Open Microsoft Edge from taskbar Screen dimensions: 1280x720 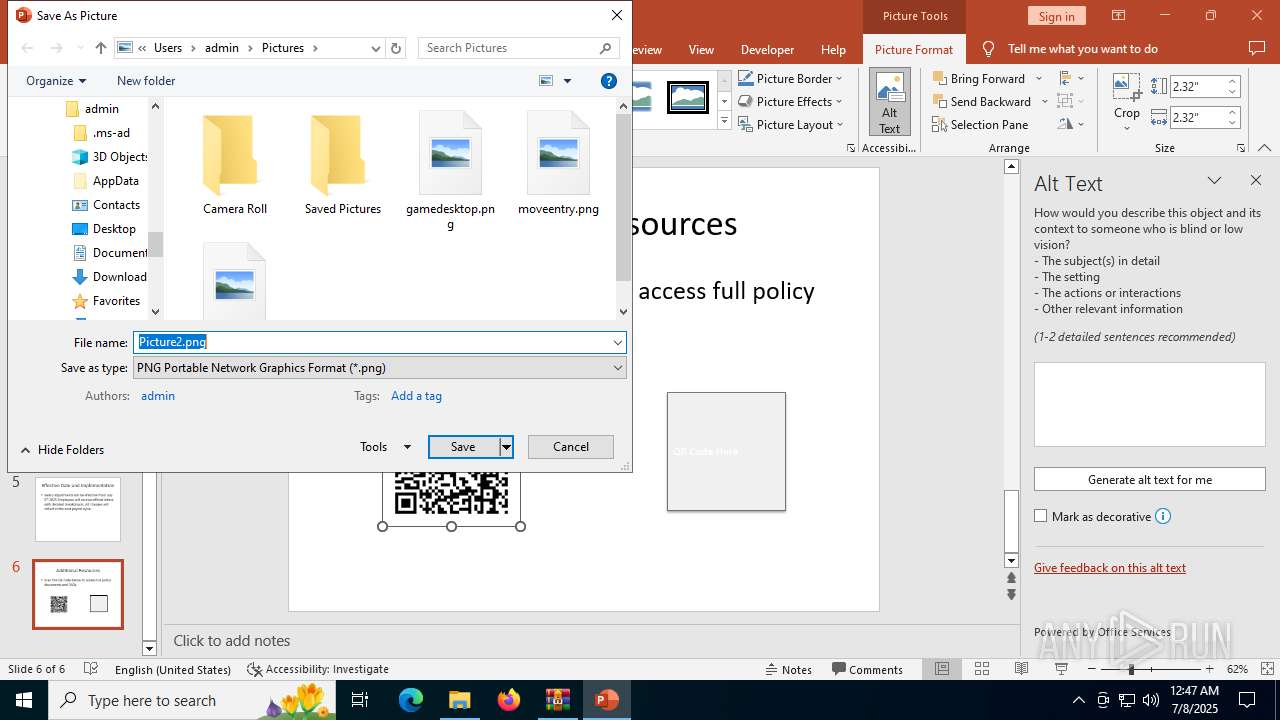[411, 700]
